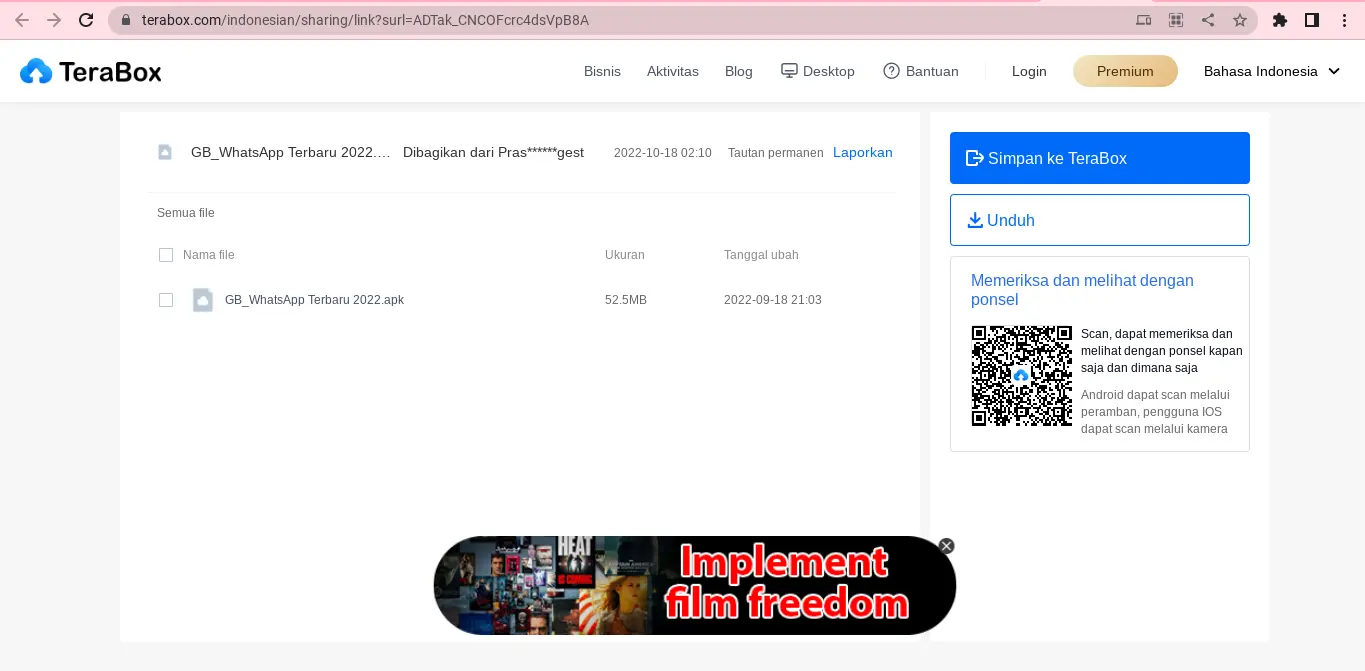Tick the checkbox for GB_WhatsApp Terbaru 2022.apk
The width and height of the screenshot is (1365, 671).
point(166,300)
